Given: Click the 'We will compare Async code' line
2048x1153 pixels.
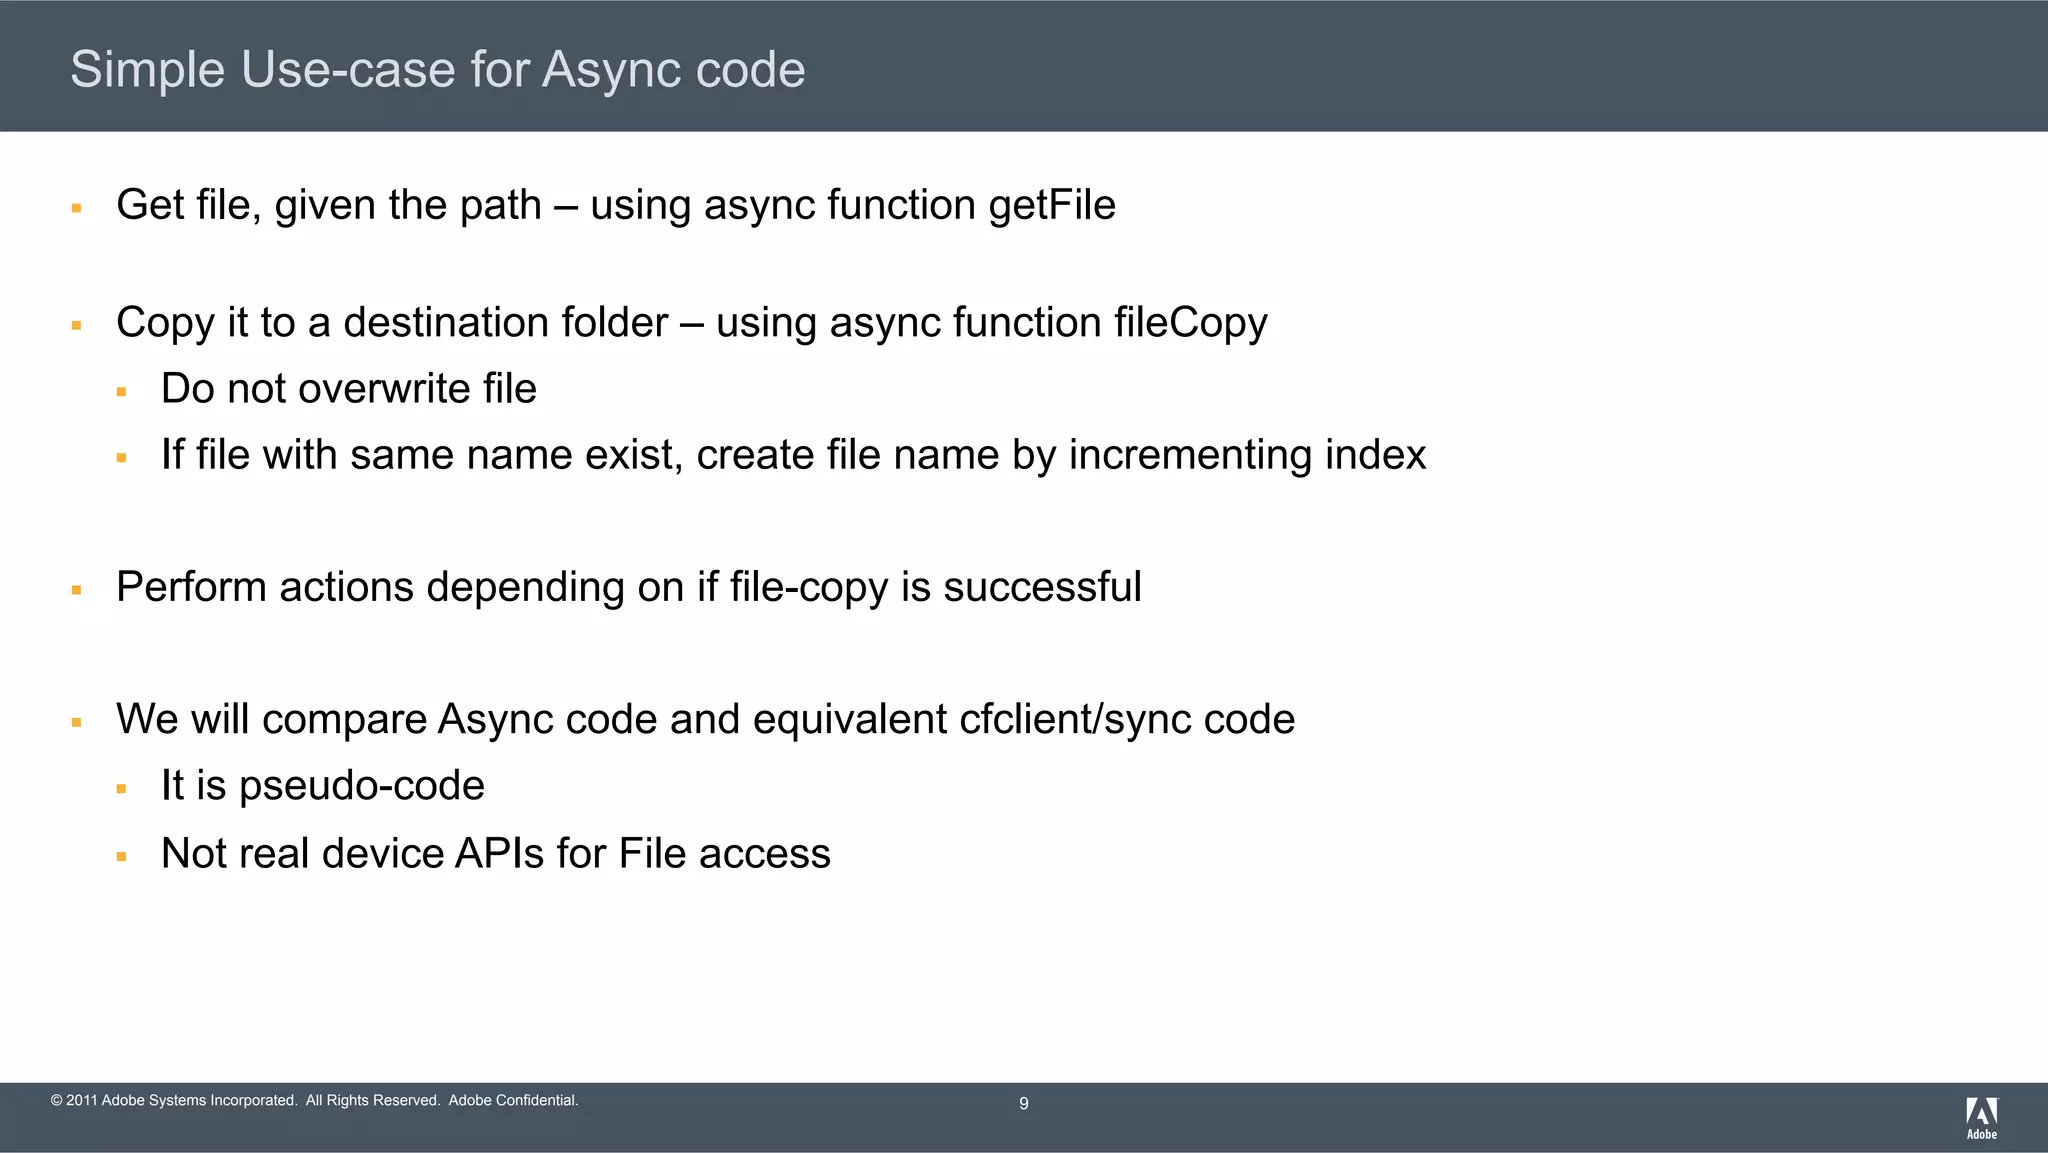Looking at the screenshot, I should tap(704, 720).
